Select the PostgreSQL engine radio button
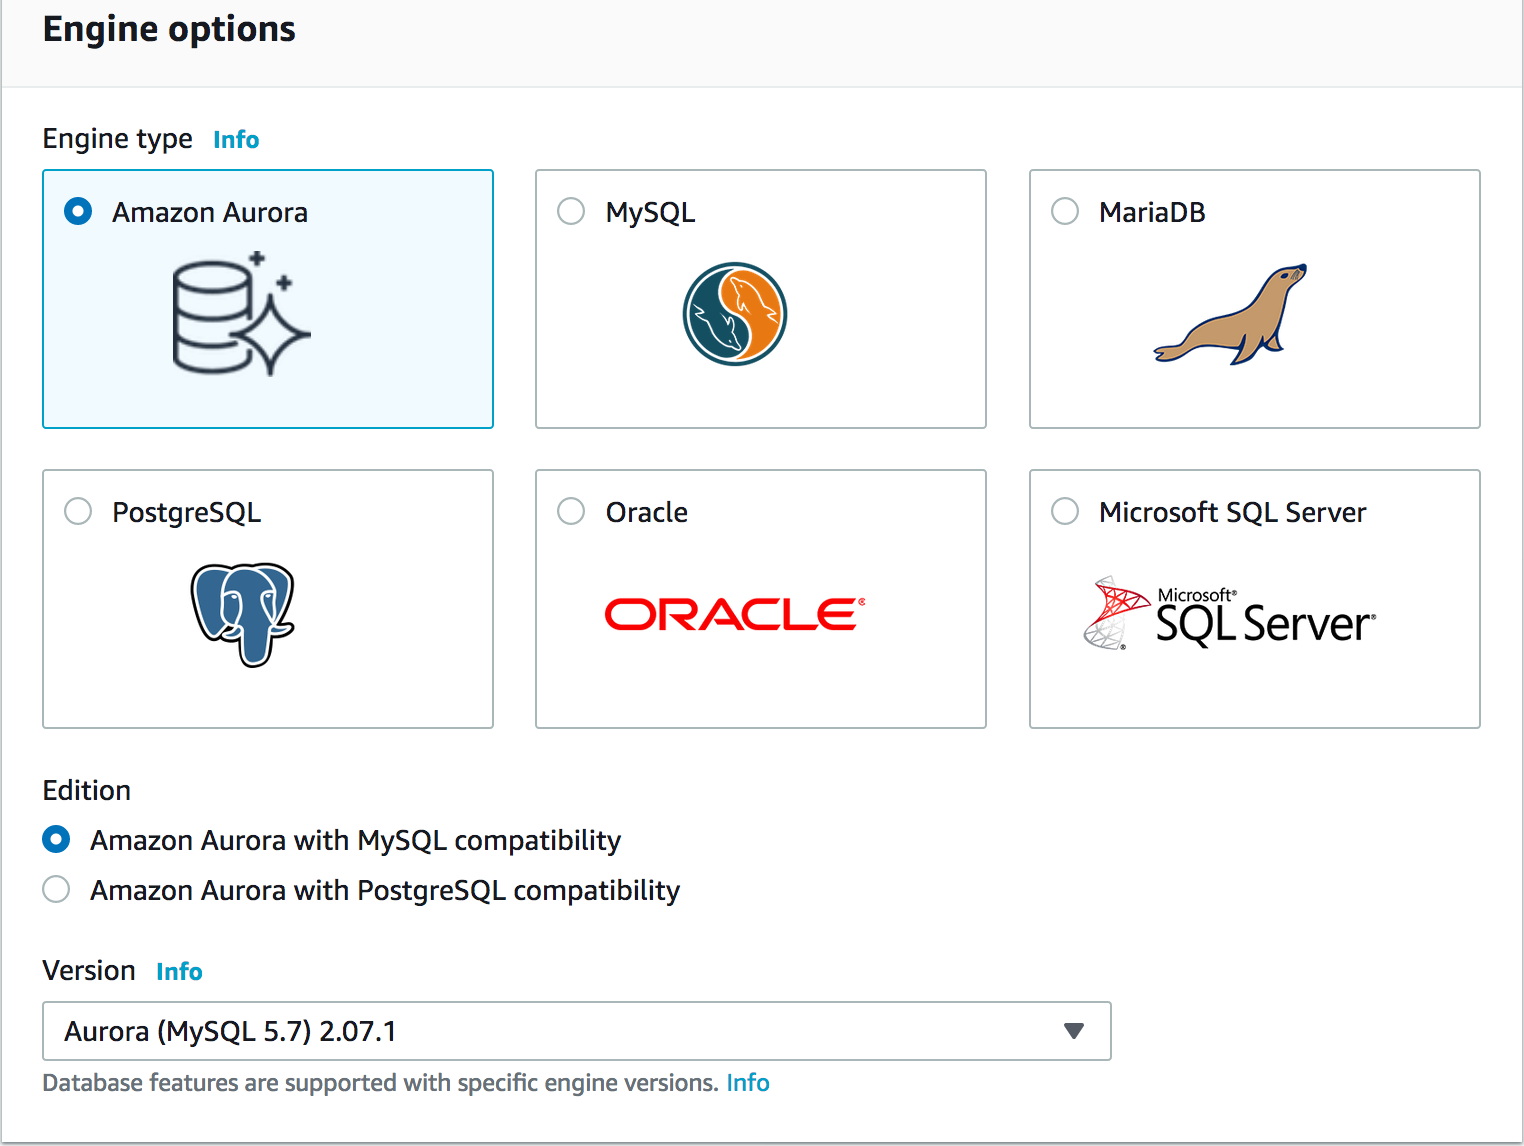Image resolution: width=1524 pixels, height=1146 pixels. (78, 511)
